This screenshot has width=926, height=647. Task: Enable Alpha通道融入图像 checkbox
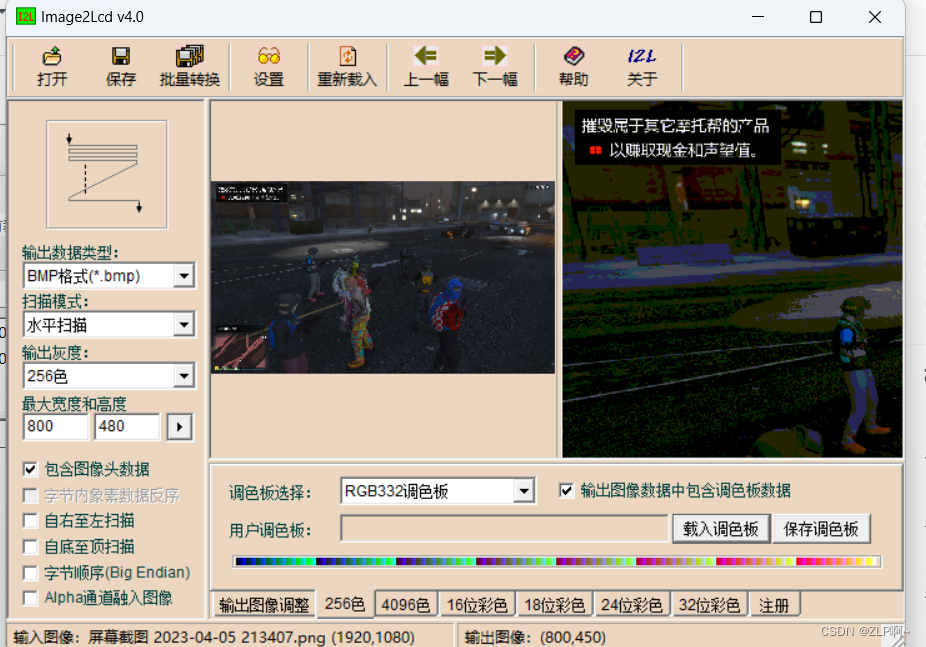coord(30,598)
